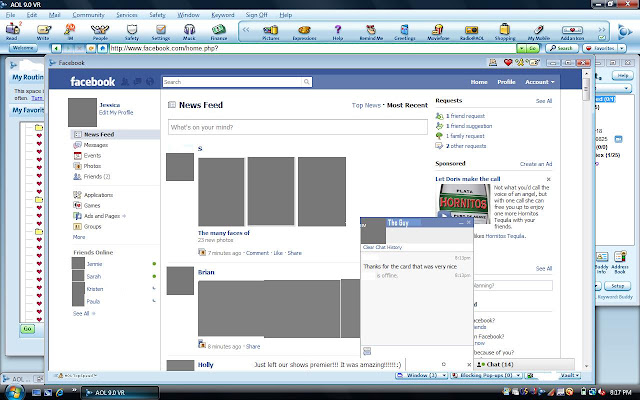
Task: Switch the feed to Top News
Action: click(x=366, y=105)
